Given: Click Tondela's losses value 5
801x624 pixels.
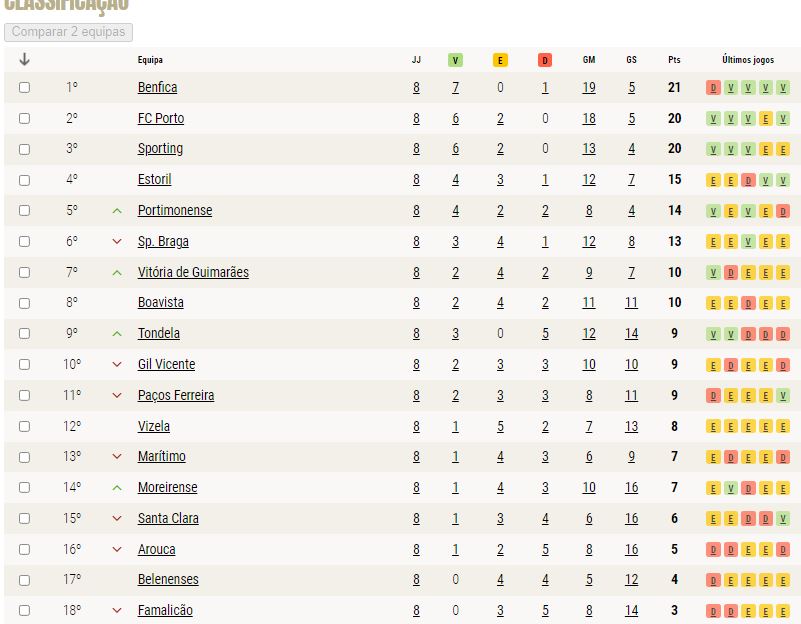Looking at the screenshot, I should [x=545, y=333].
